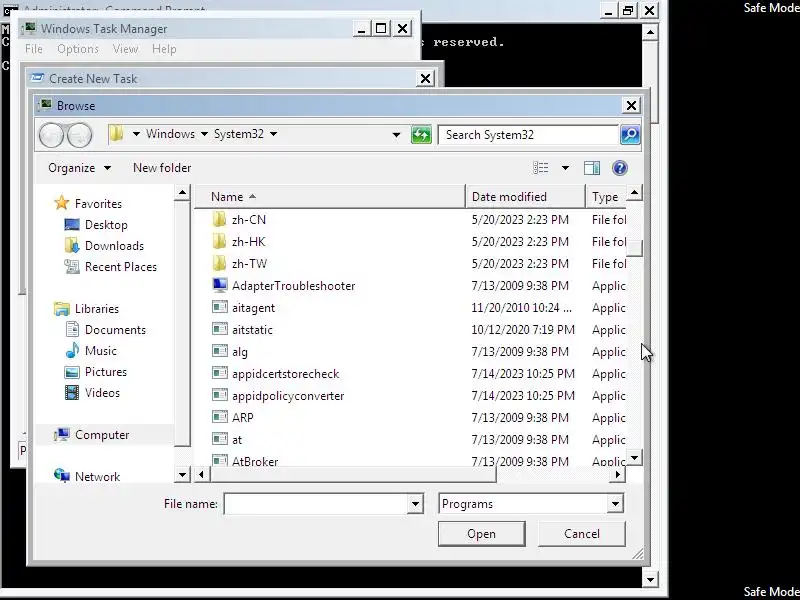
Task: Click the folder icon in address bar
Action: 117,134
